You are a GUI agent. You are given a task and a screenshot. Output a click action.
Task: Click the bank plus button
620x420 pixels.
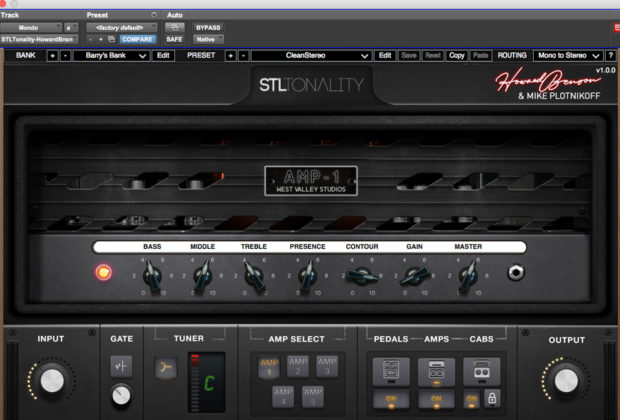point(52,56)
